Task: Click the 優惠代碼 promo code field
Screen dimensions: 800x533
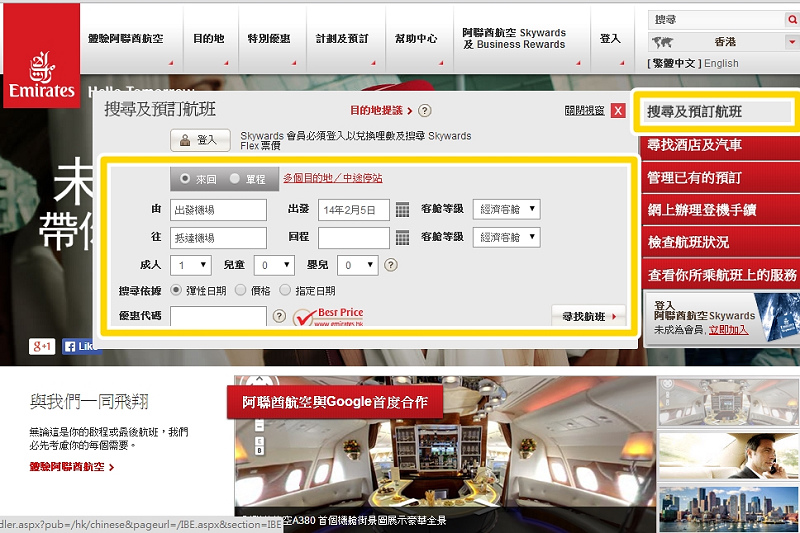Action: coord(218,316)
